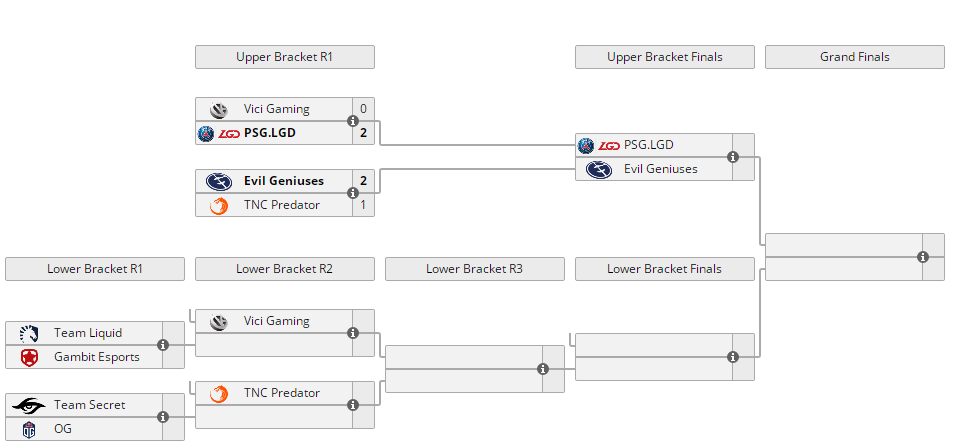957x445 pixels.
Task: Click the Gambit Esports logo icon
Action: point(29,357)
